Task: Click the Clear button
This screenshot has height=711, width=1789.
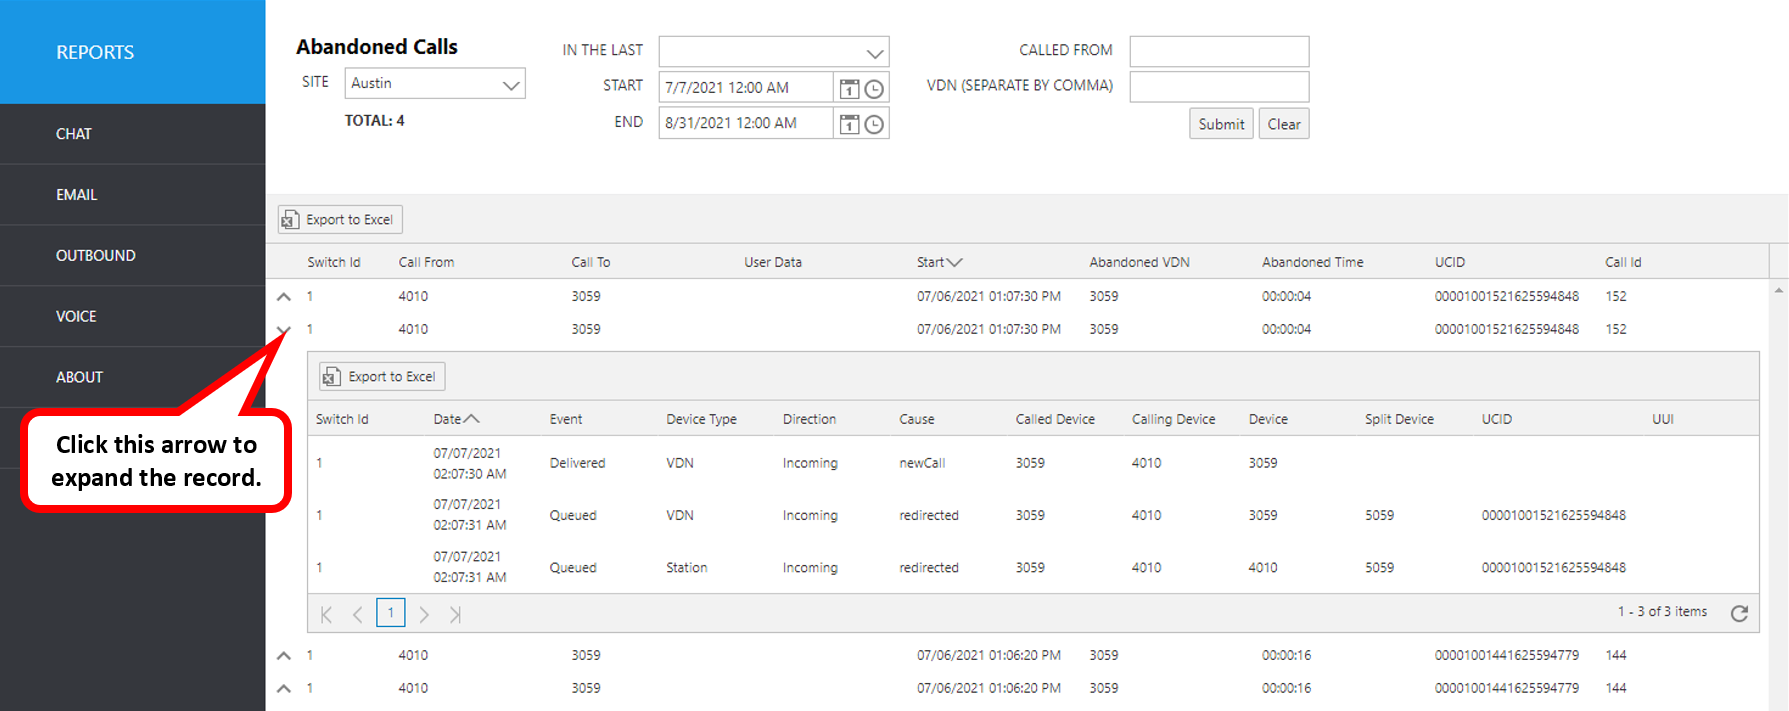Action: tap(1284, 124)
